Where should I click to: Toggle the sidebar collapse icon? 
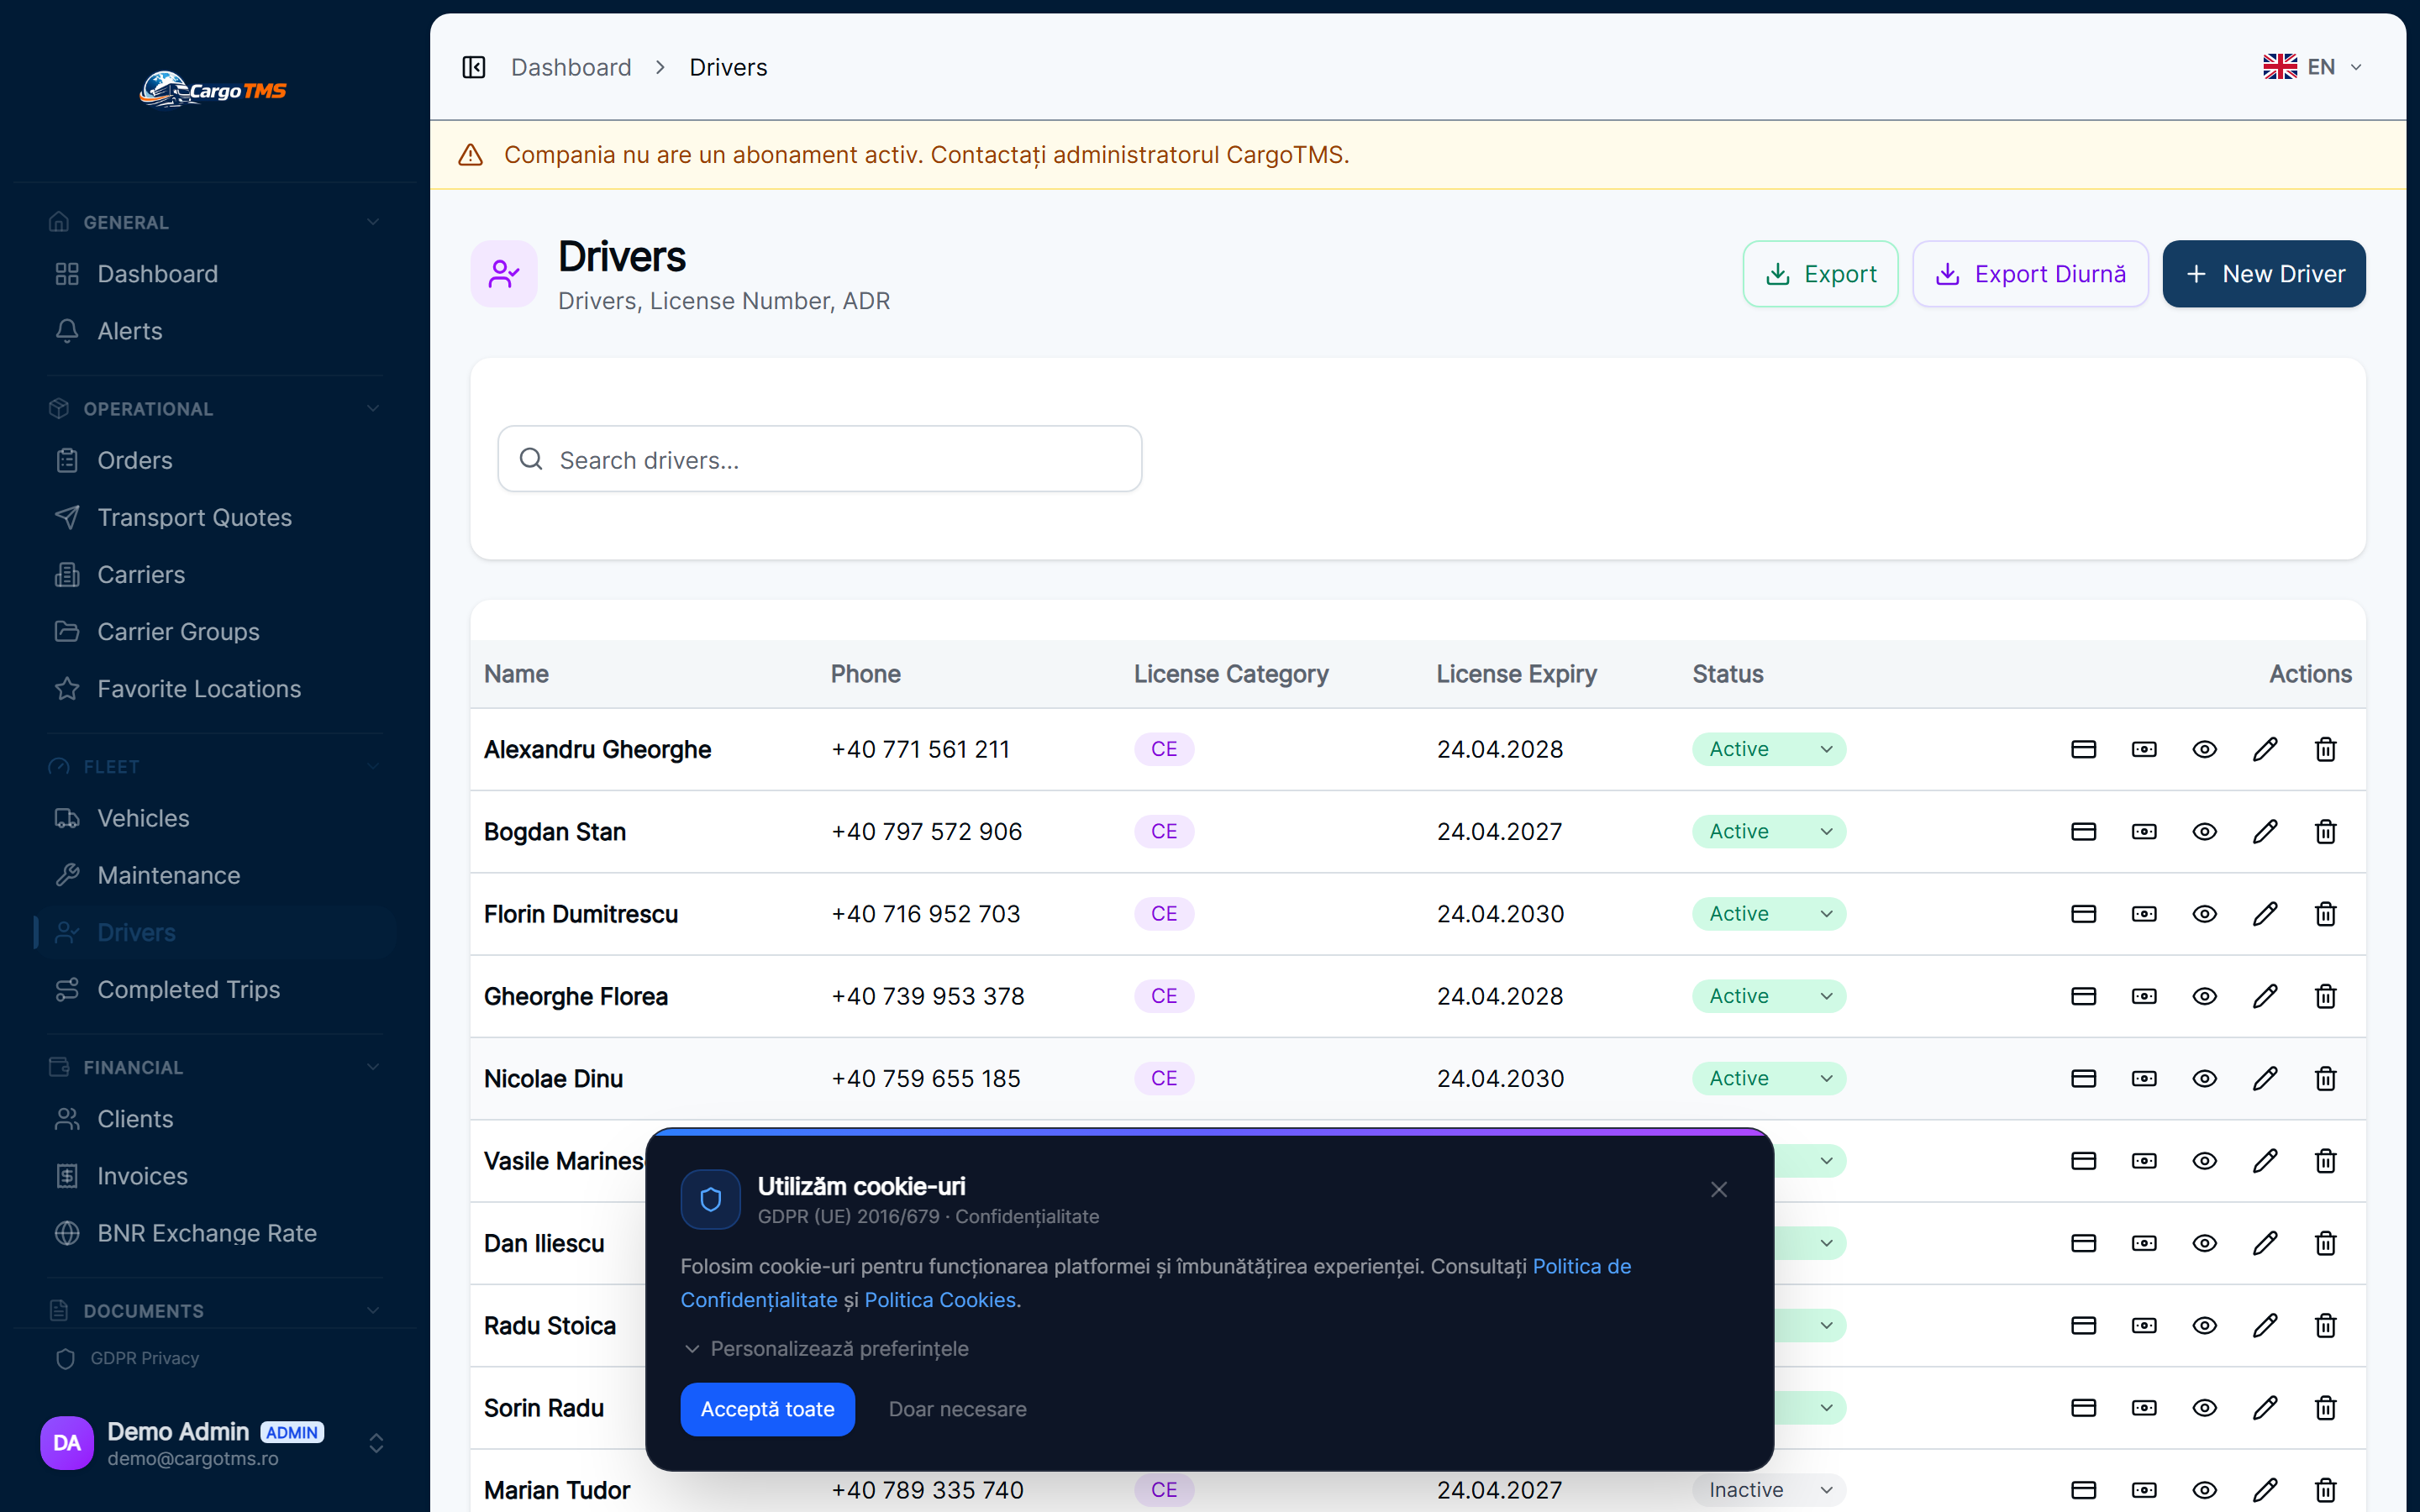pos(474,67)
